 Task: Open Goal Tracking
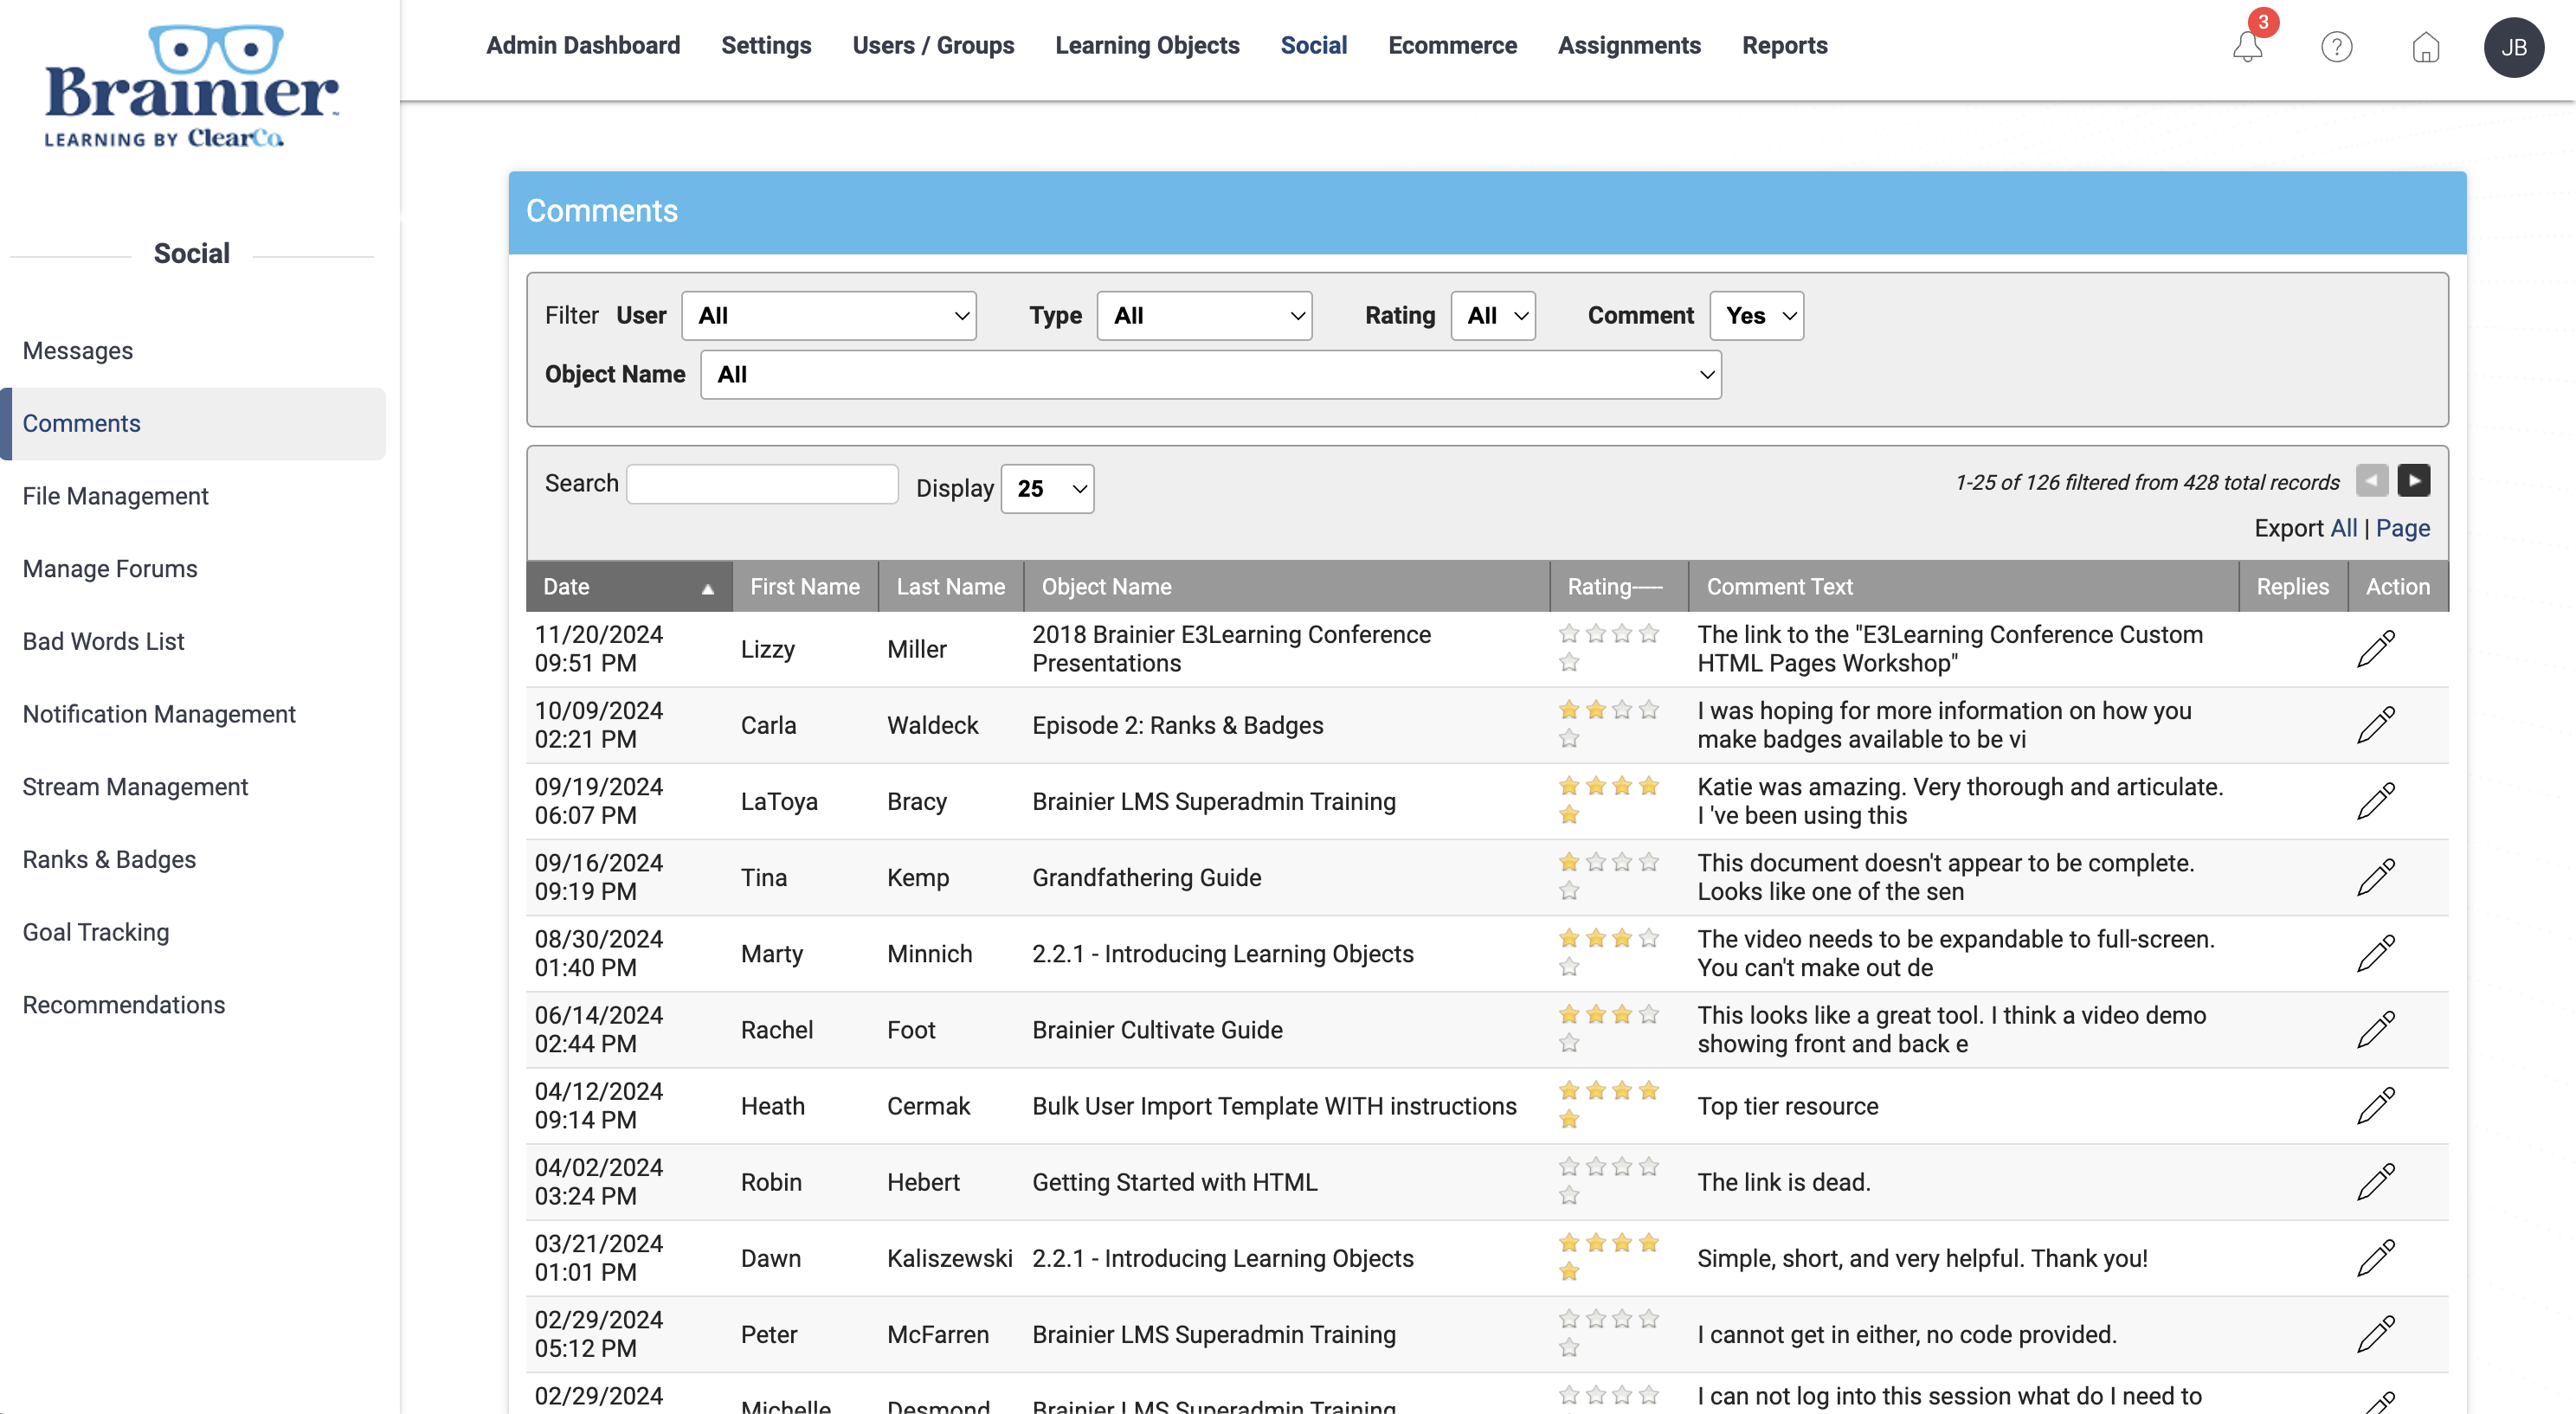click(96, 933)
